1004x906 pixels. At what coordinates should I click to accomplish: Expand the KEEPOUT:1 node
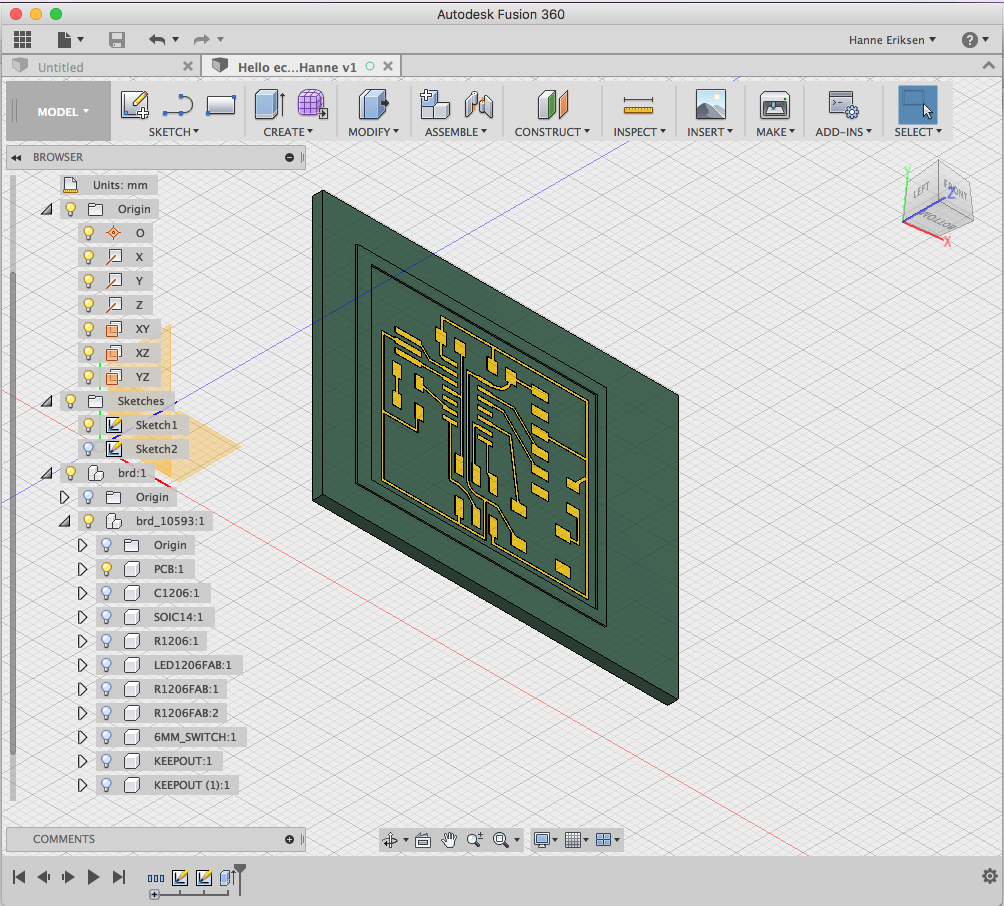(x=82, y=761)
